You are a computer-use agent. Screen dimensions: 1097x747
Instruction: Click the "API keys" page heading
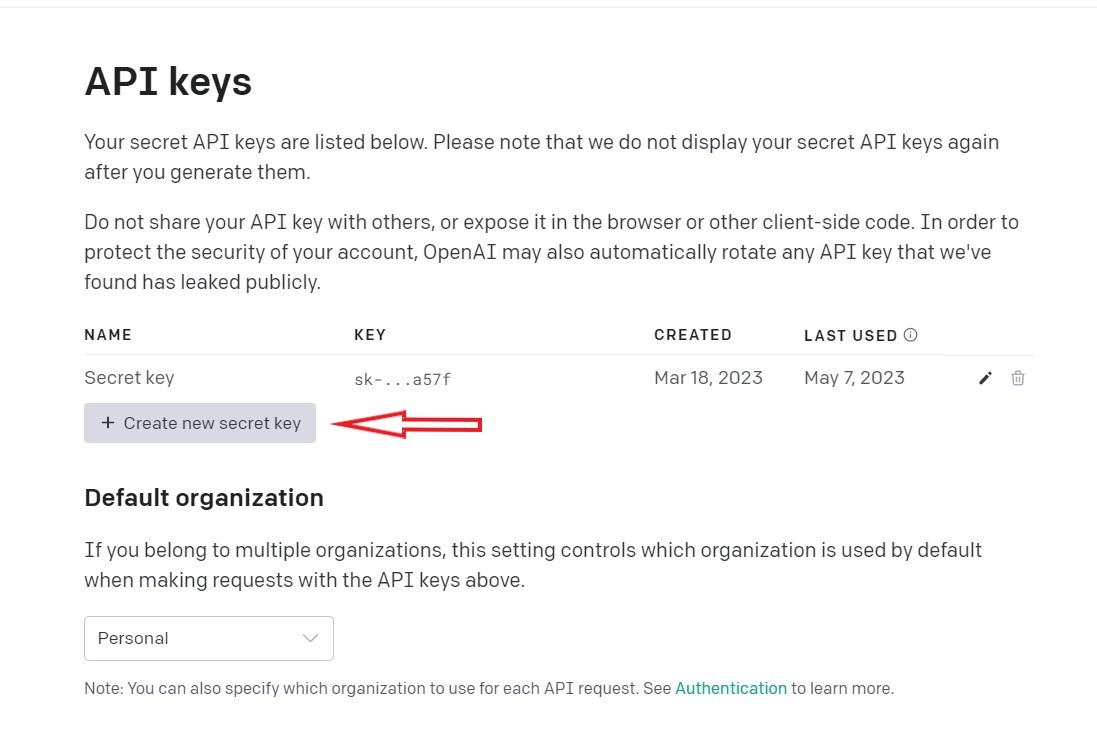(x=168, y=81)
